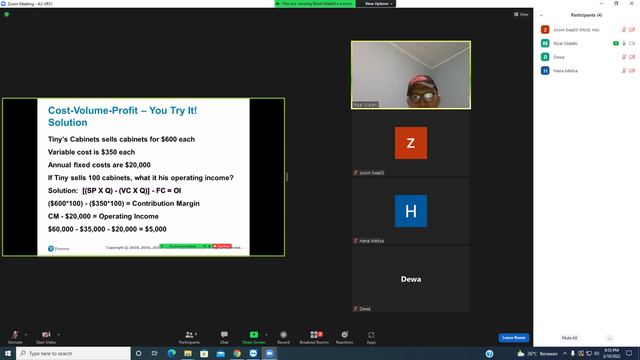Click screen sharing indicator for Rizal Silalahi
640x360 pixels.
coord(616,43)
